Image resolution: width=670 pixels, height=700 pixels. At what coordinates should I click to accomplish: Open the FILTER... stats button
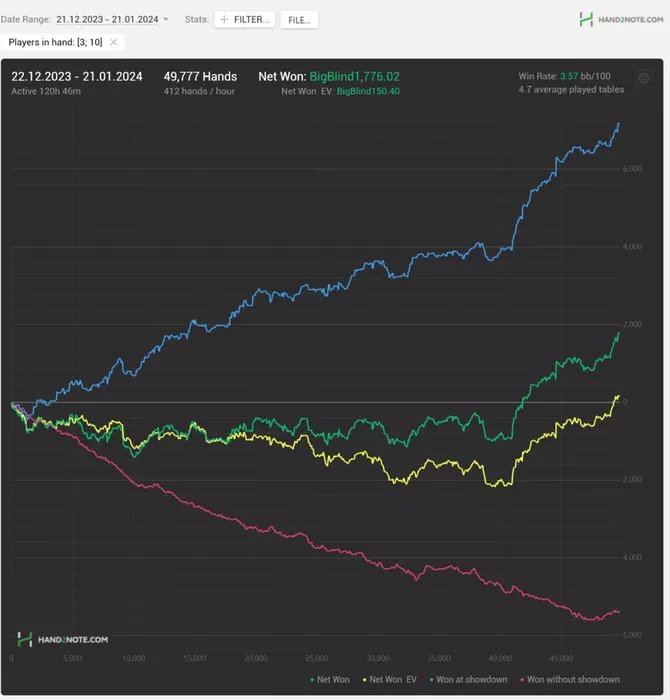point(245,20)
